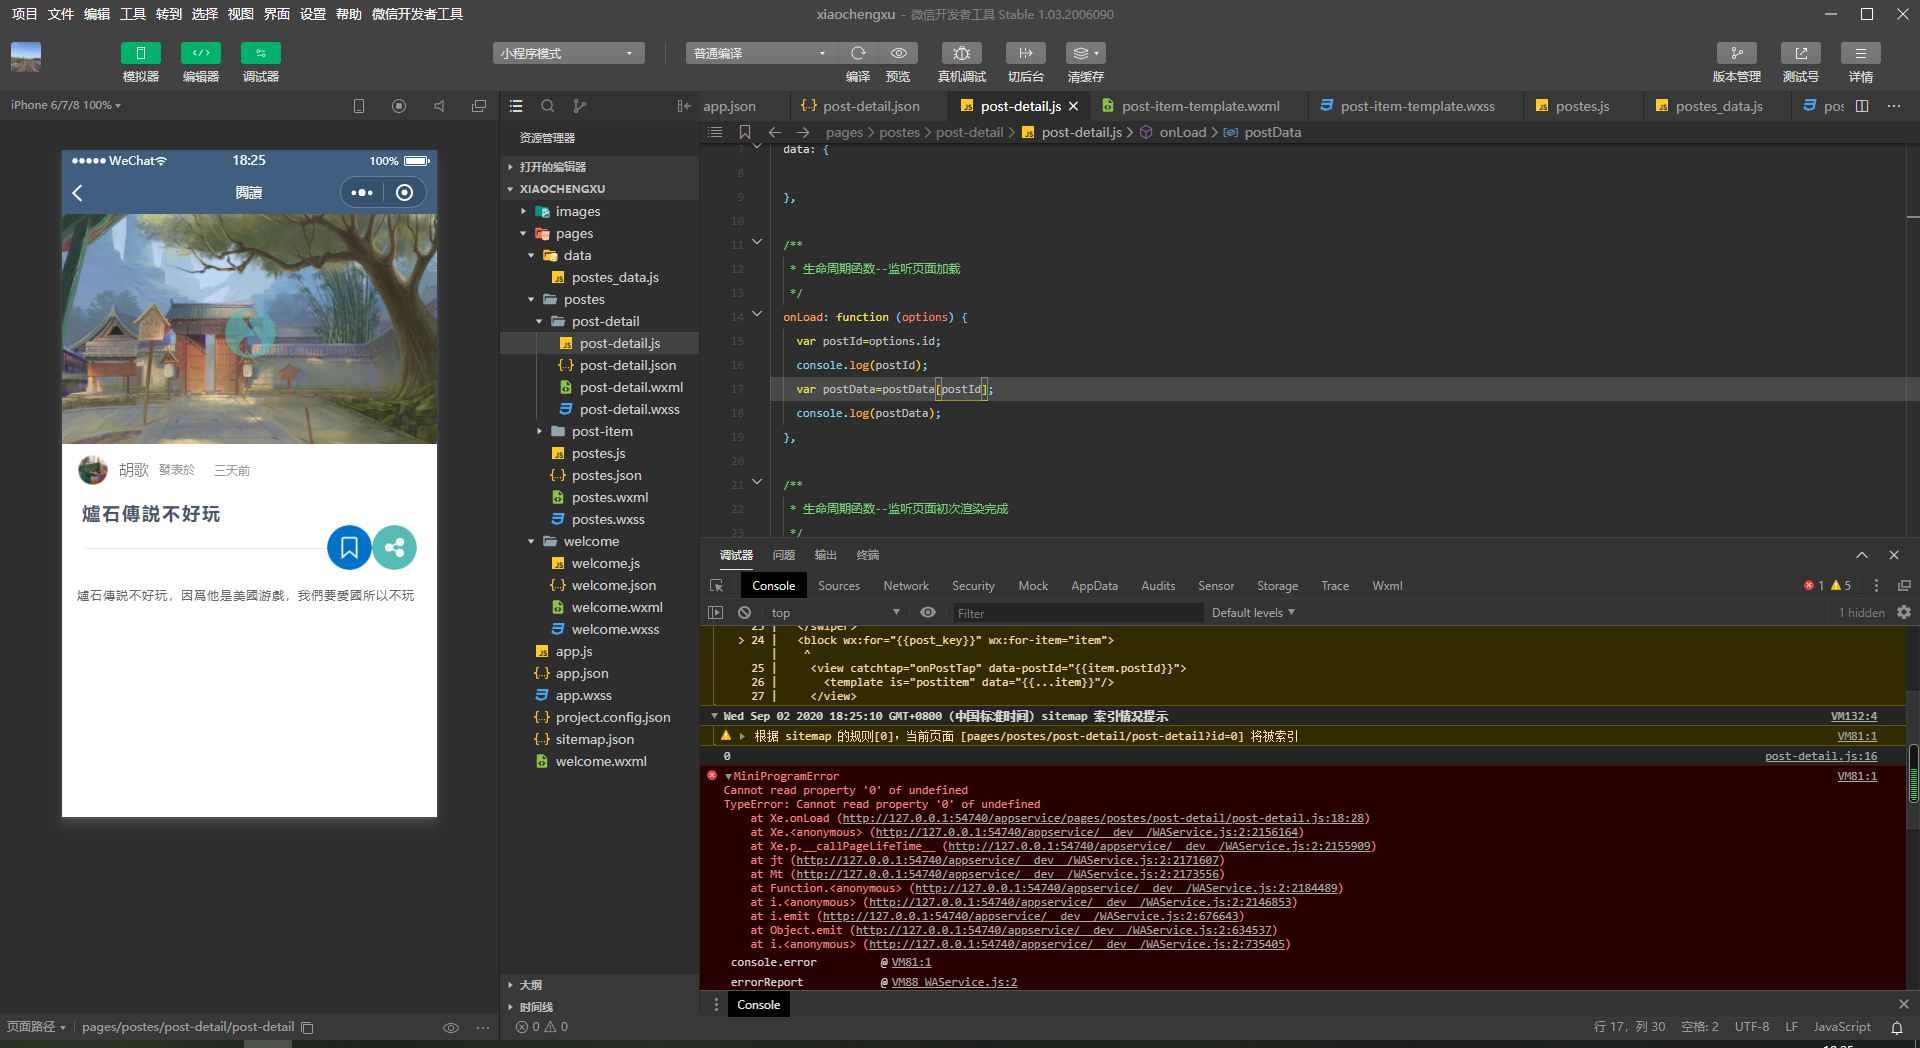This screenshot has height=1048, width=1920.
Task: Switch to the Network devtools tab
Action: click(906, 586)
